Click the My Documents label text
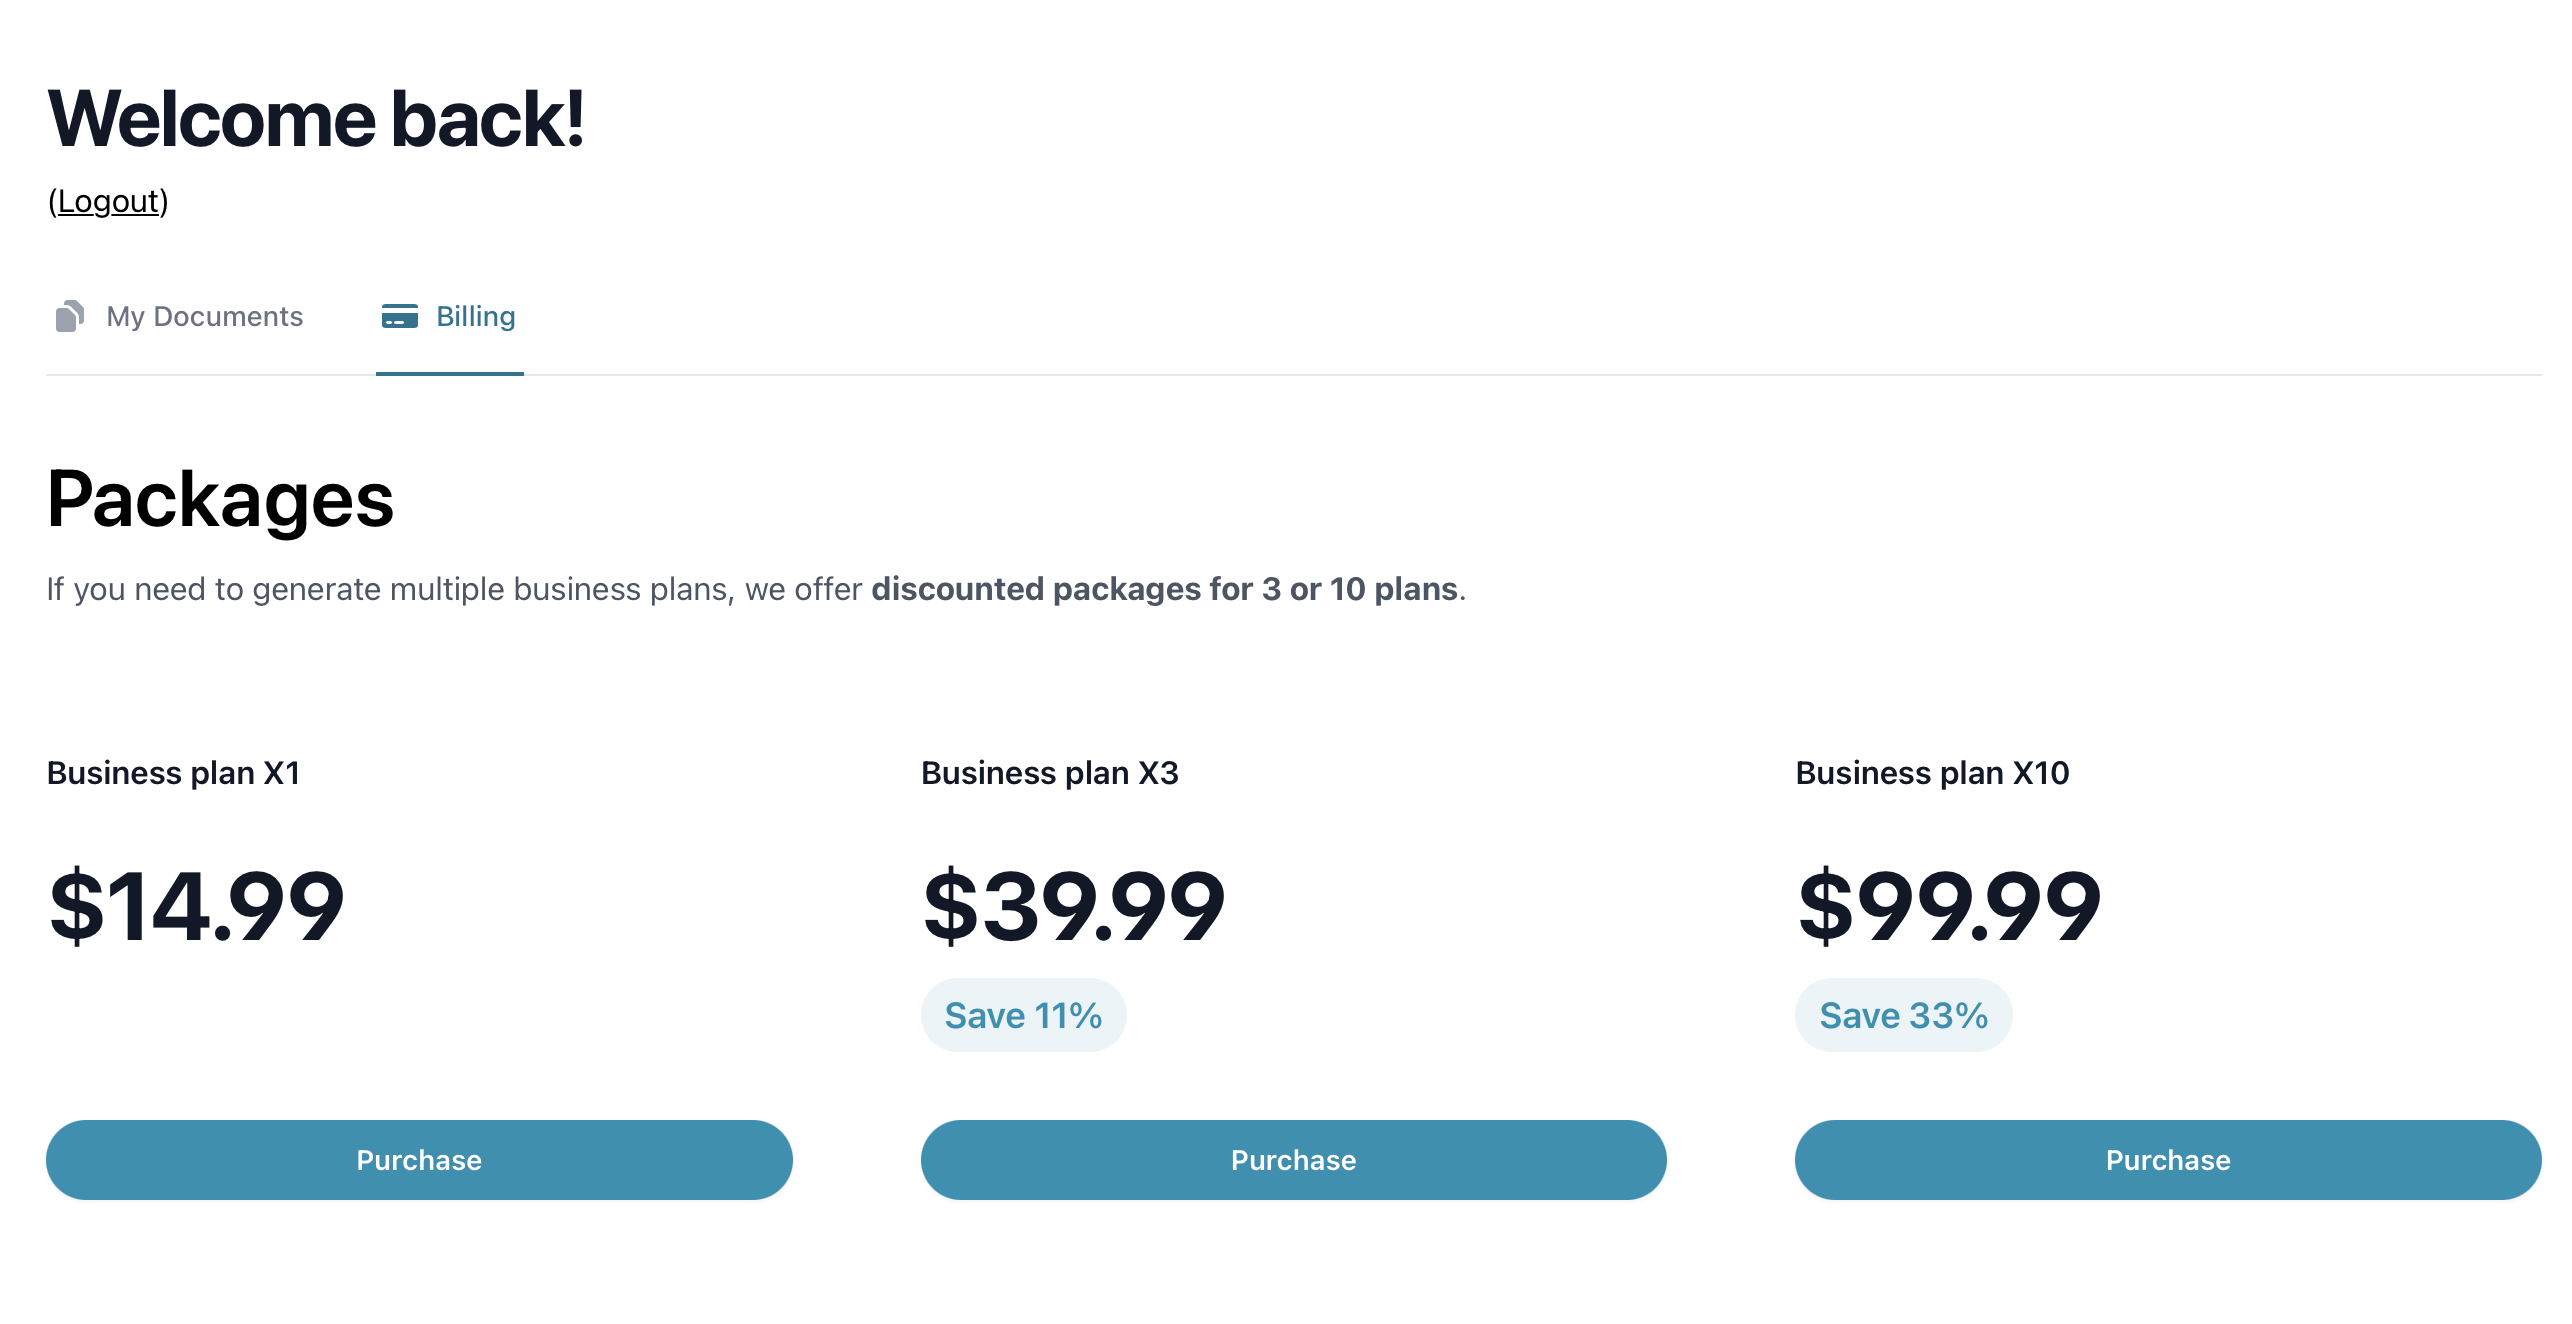The image size is (2572, 1324). [x=204, y=316]
